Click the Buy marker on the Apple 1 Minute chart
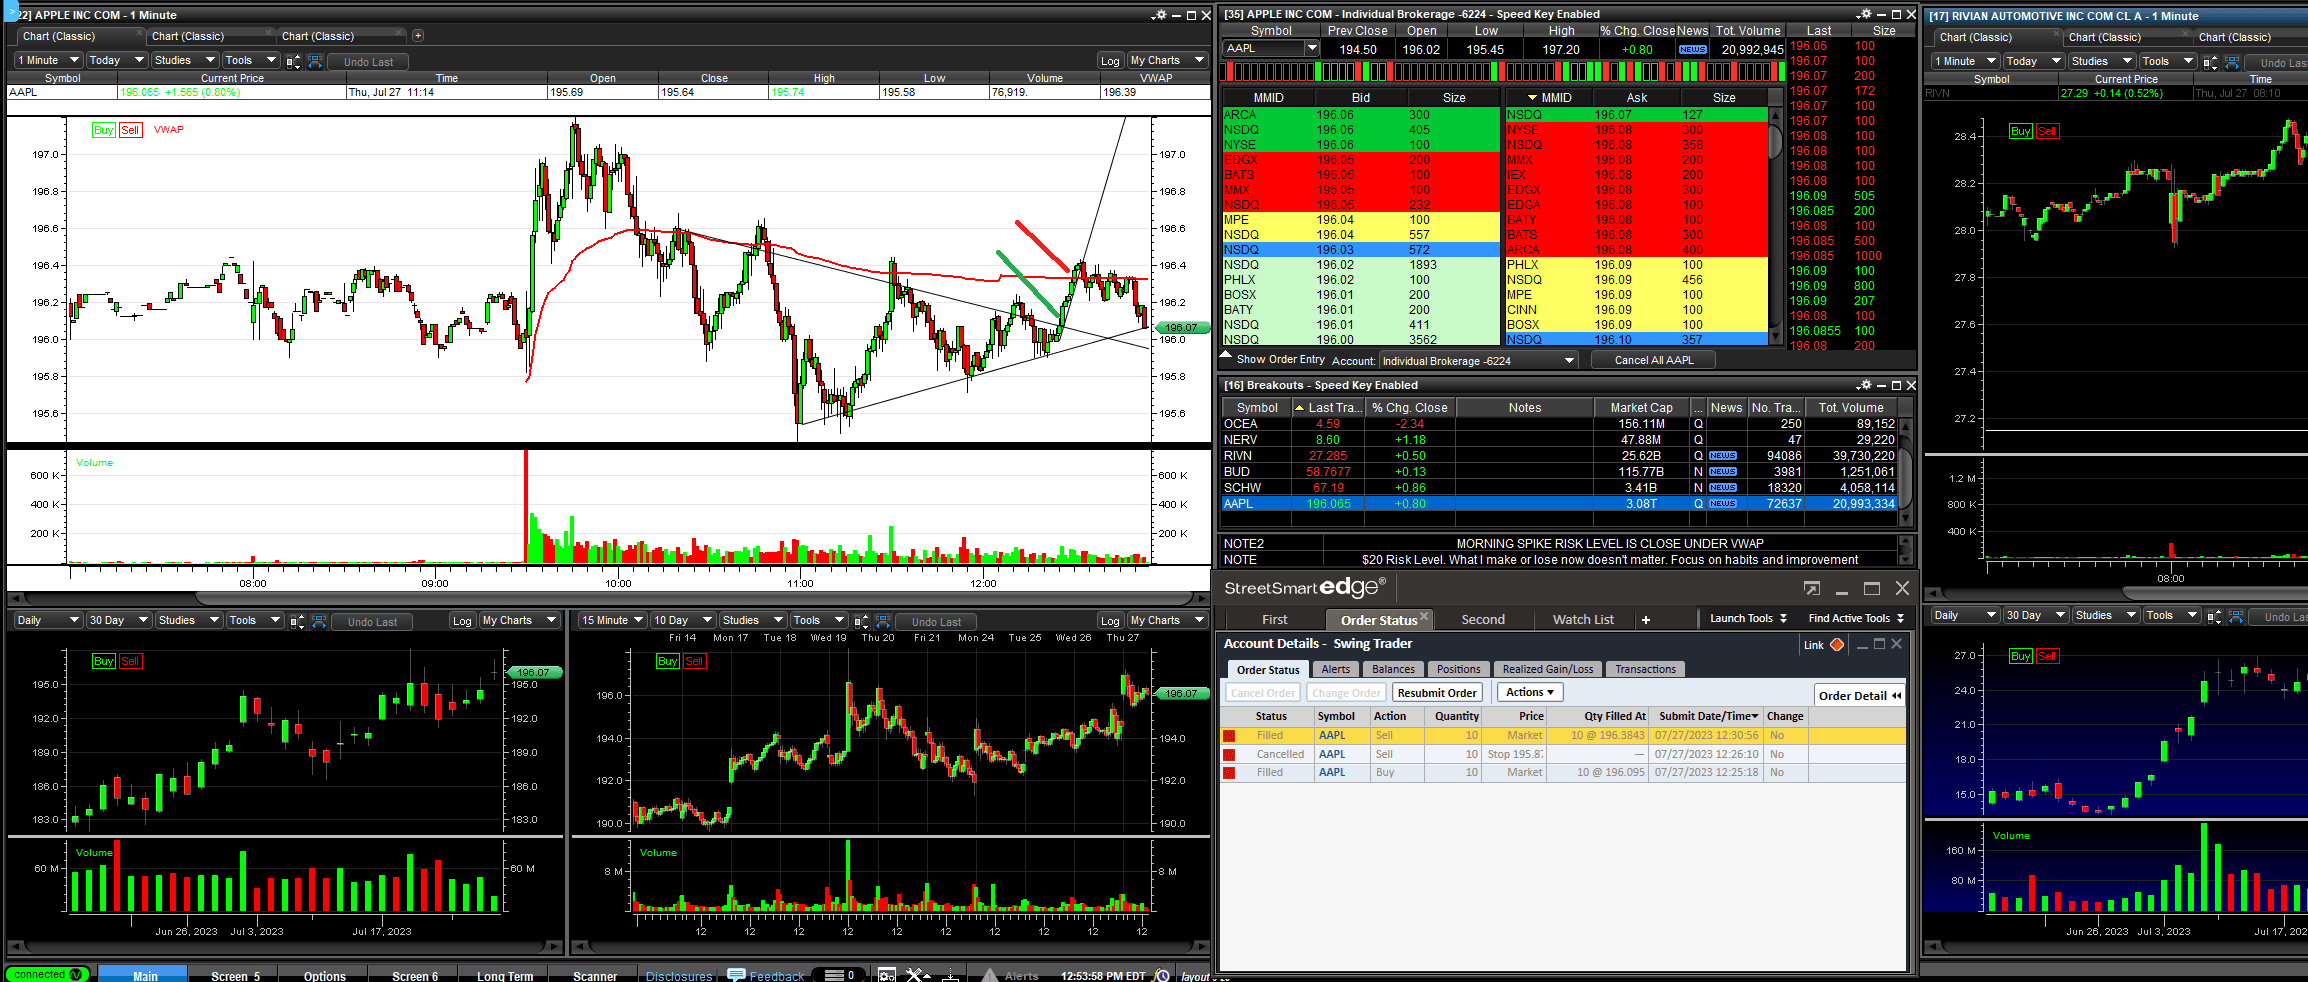This screenshot has height=982, width=2308. pos(103,130)
